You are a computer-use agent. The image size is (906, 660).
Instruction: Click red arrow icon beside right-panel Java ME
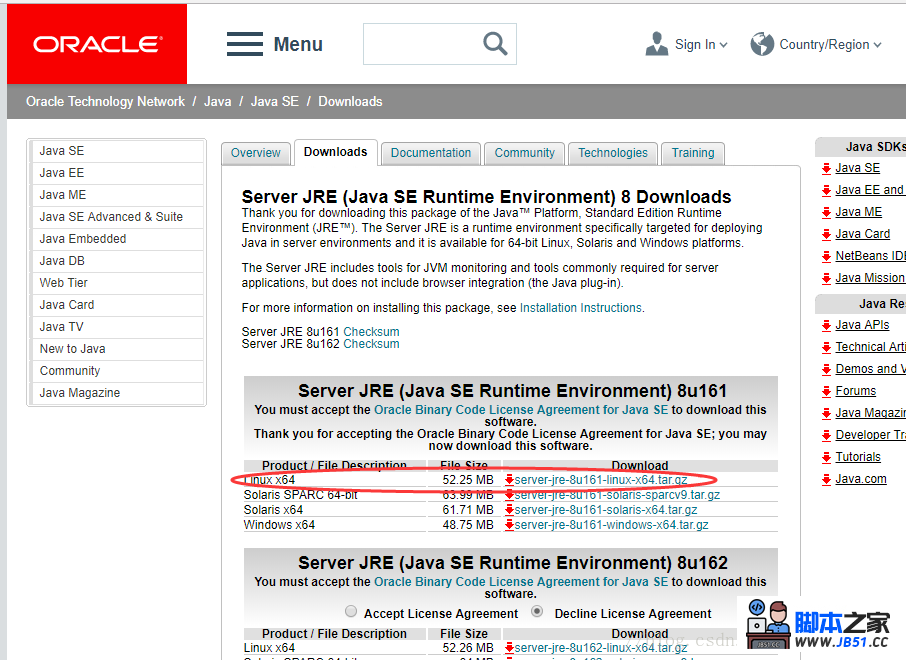pyautogui.click(x=826, y=213)
